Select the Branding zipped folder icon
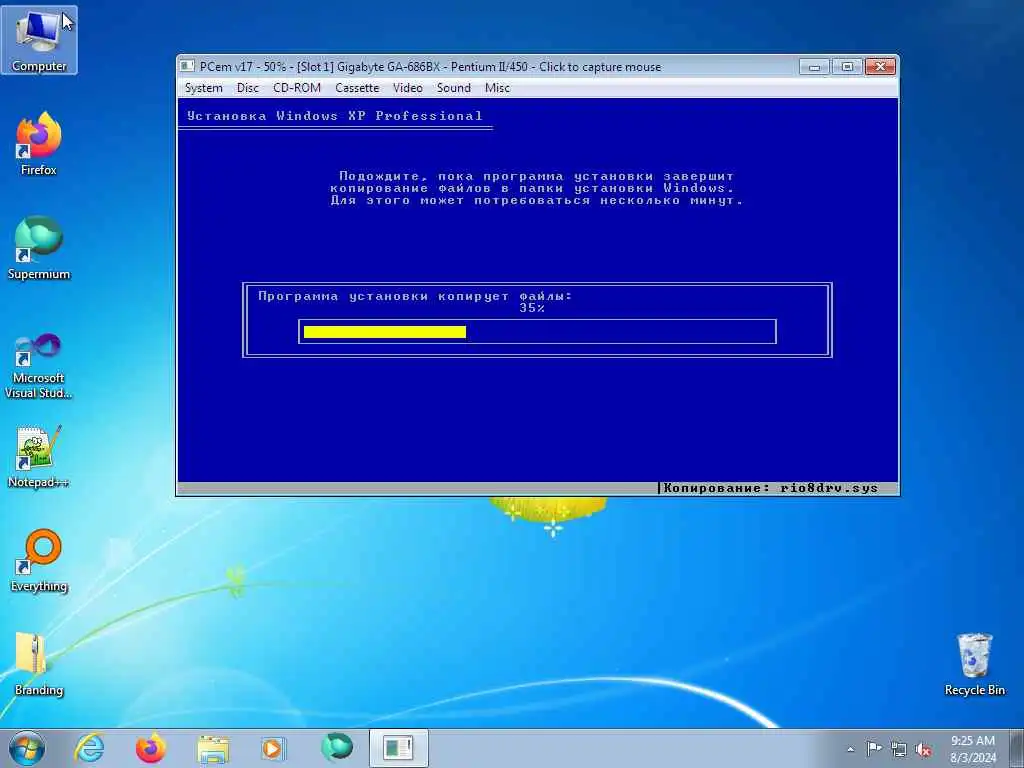This screenshot has height=768, width=1024. click(39, 664)
